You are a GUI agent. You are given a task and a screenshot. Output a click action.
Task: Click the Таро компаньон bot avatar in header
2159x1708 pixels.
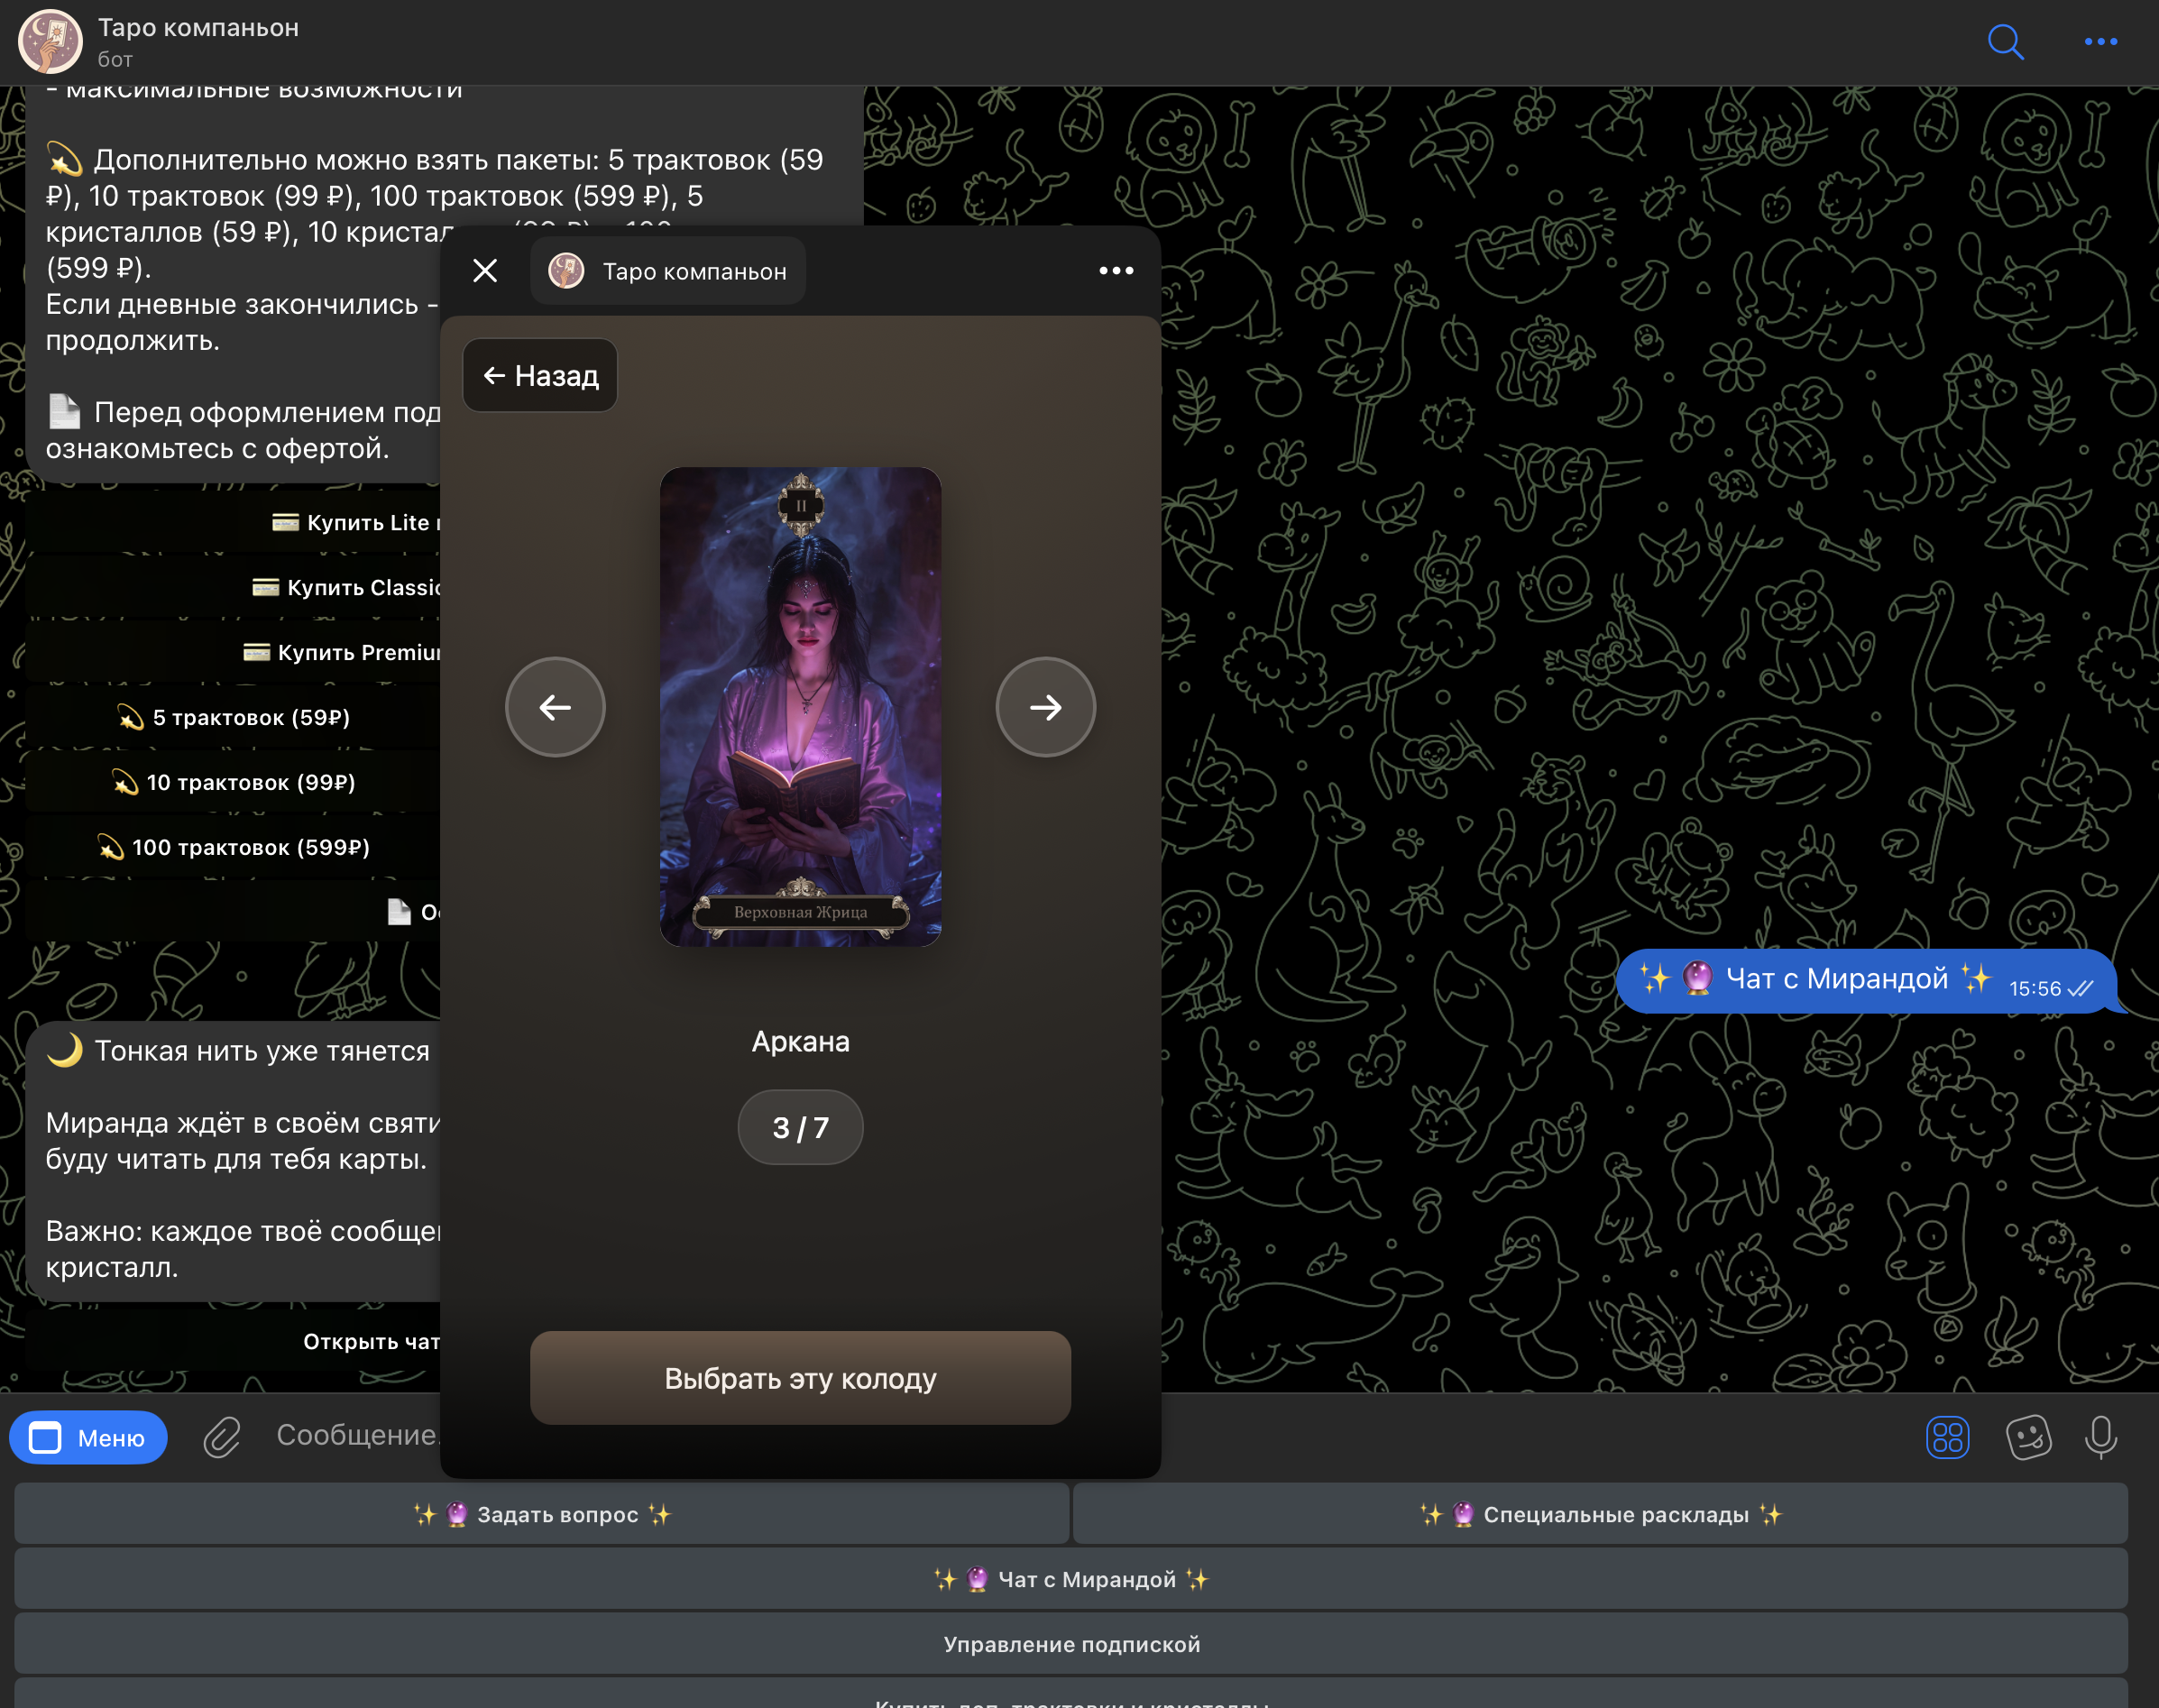tap(50, 42)
